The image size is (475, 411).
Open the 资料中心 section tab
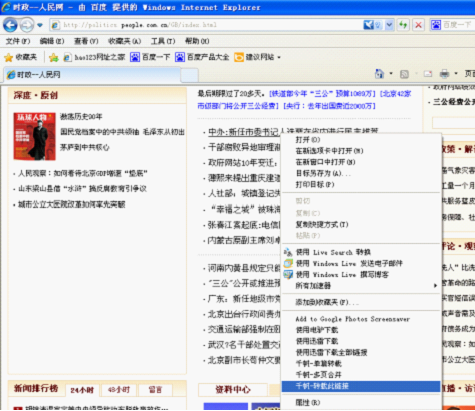pyautogui.click(x=233, y=389)
